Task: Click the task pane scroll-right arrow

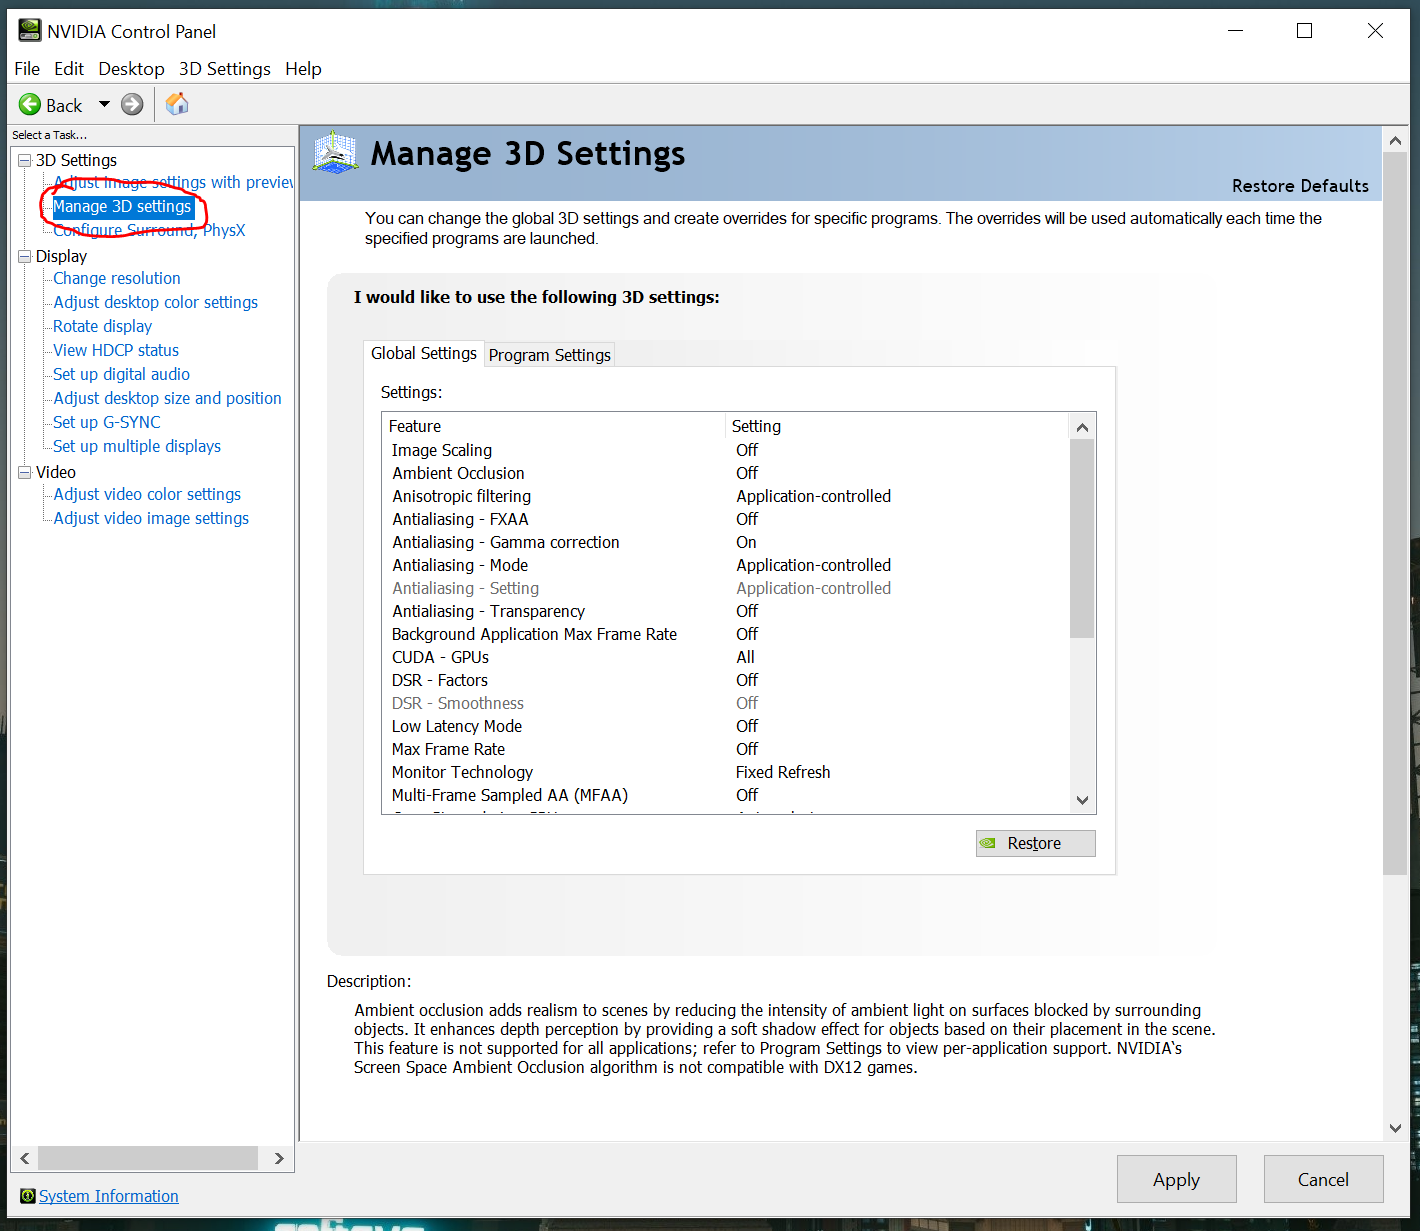Action: 279,1158
